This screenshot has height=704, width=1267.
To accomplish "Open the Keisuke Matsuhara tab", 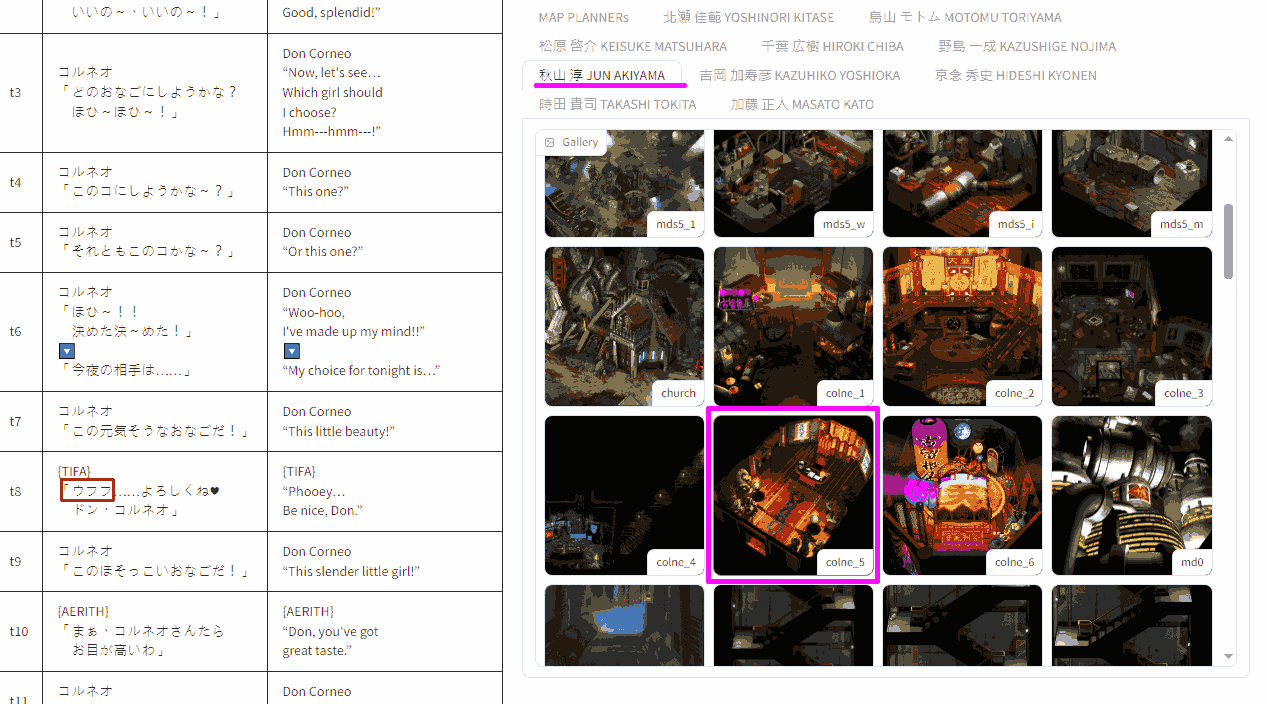I will click(x=632, y=46).
